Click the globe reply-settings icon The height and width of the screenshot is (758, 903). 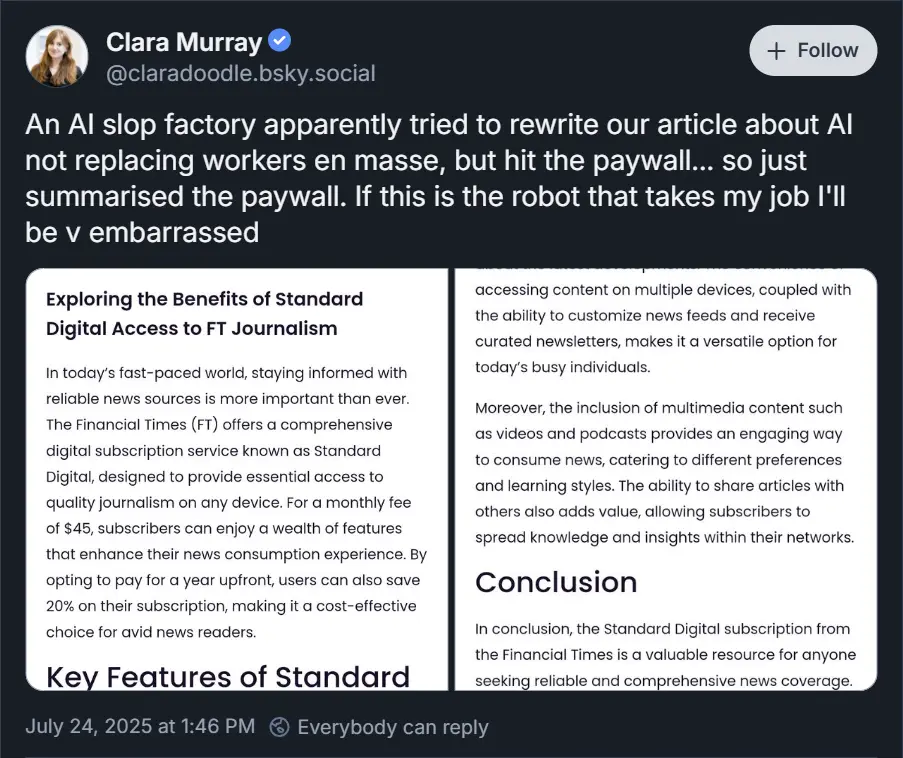coord(281,727)
